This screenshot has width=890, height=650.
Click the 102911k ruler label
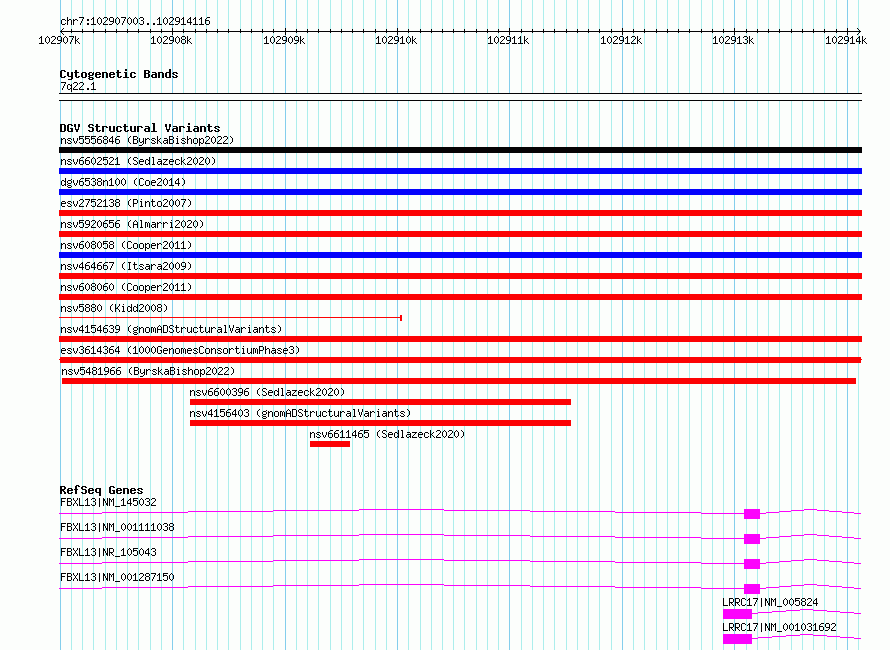point(509,40)
